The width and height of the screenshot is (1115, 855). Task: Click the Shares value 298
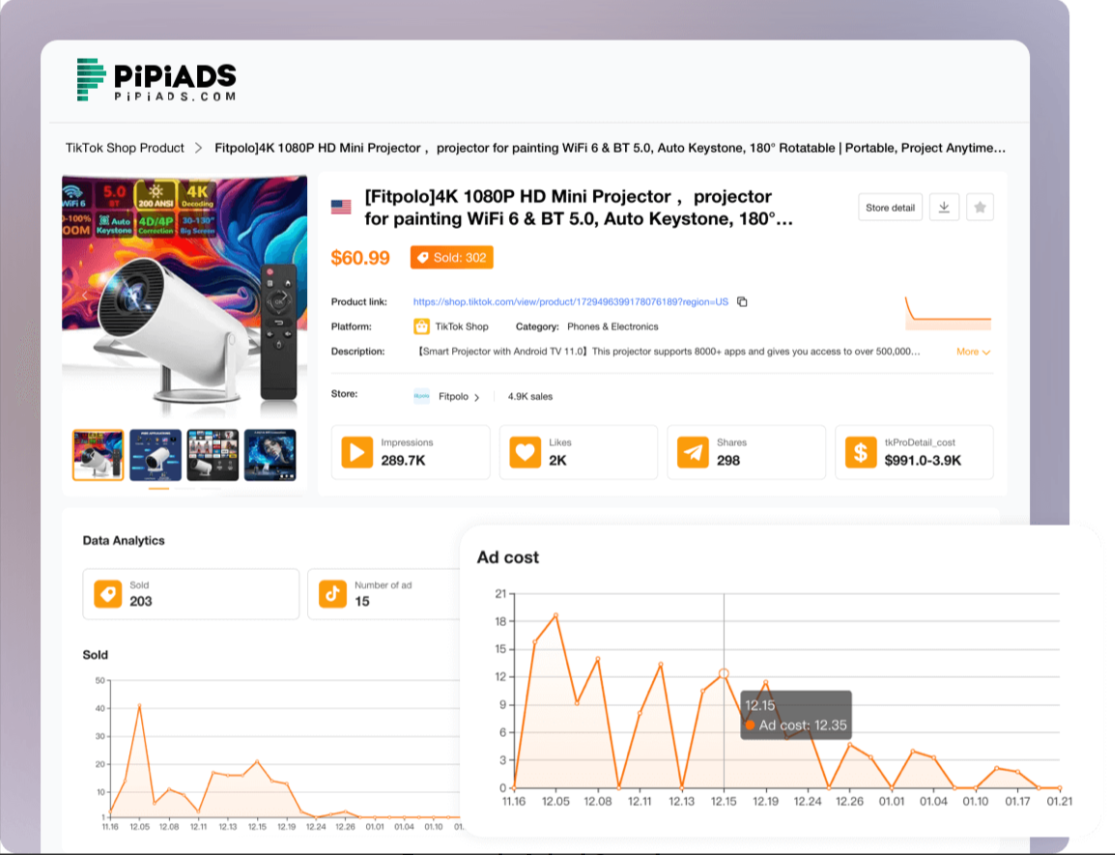pos(728,461)
